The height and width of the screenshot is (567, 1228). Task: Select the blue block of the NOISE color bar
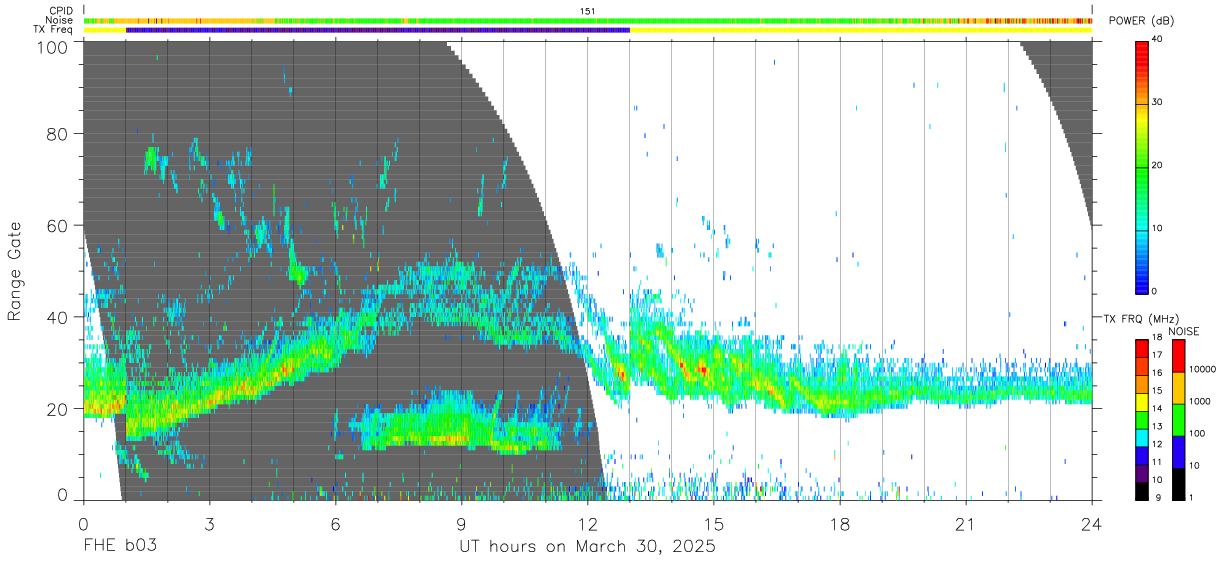click(1179, 452)
